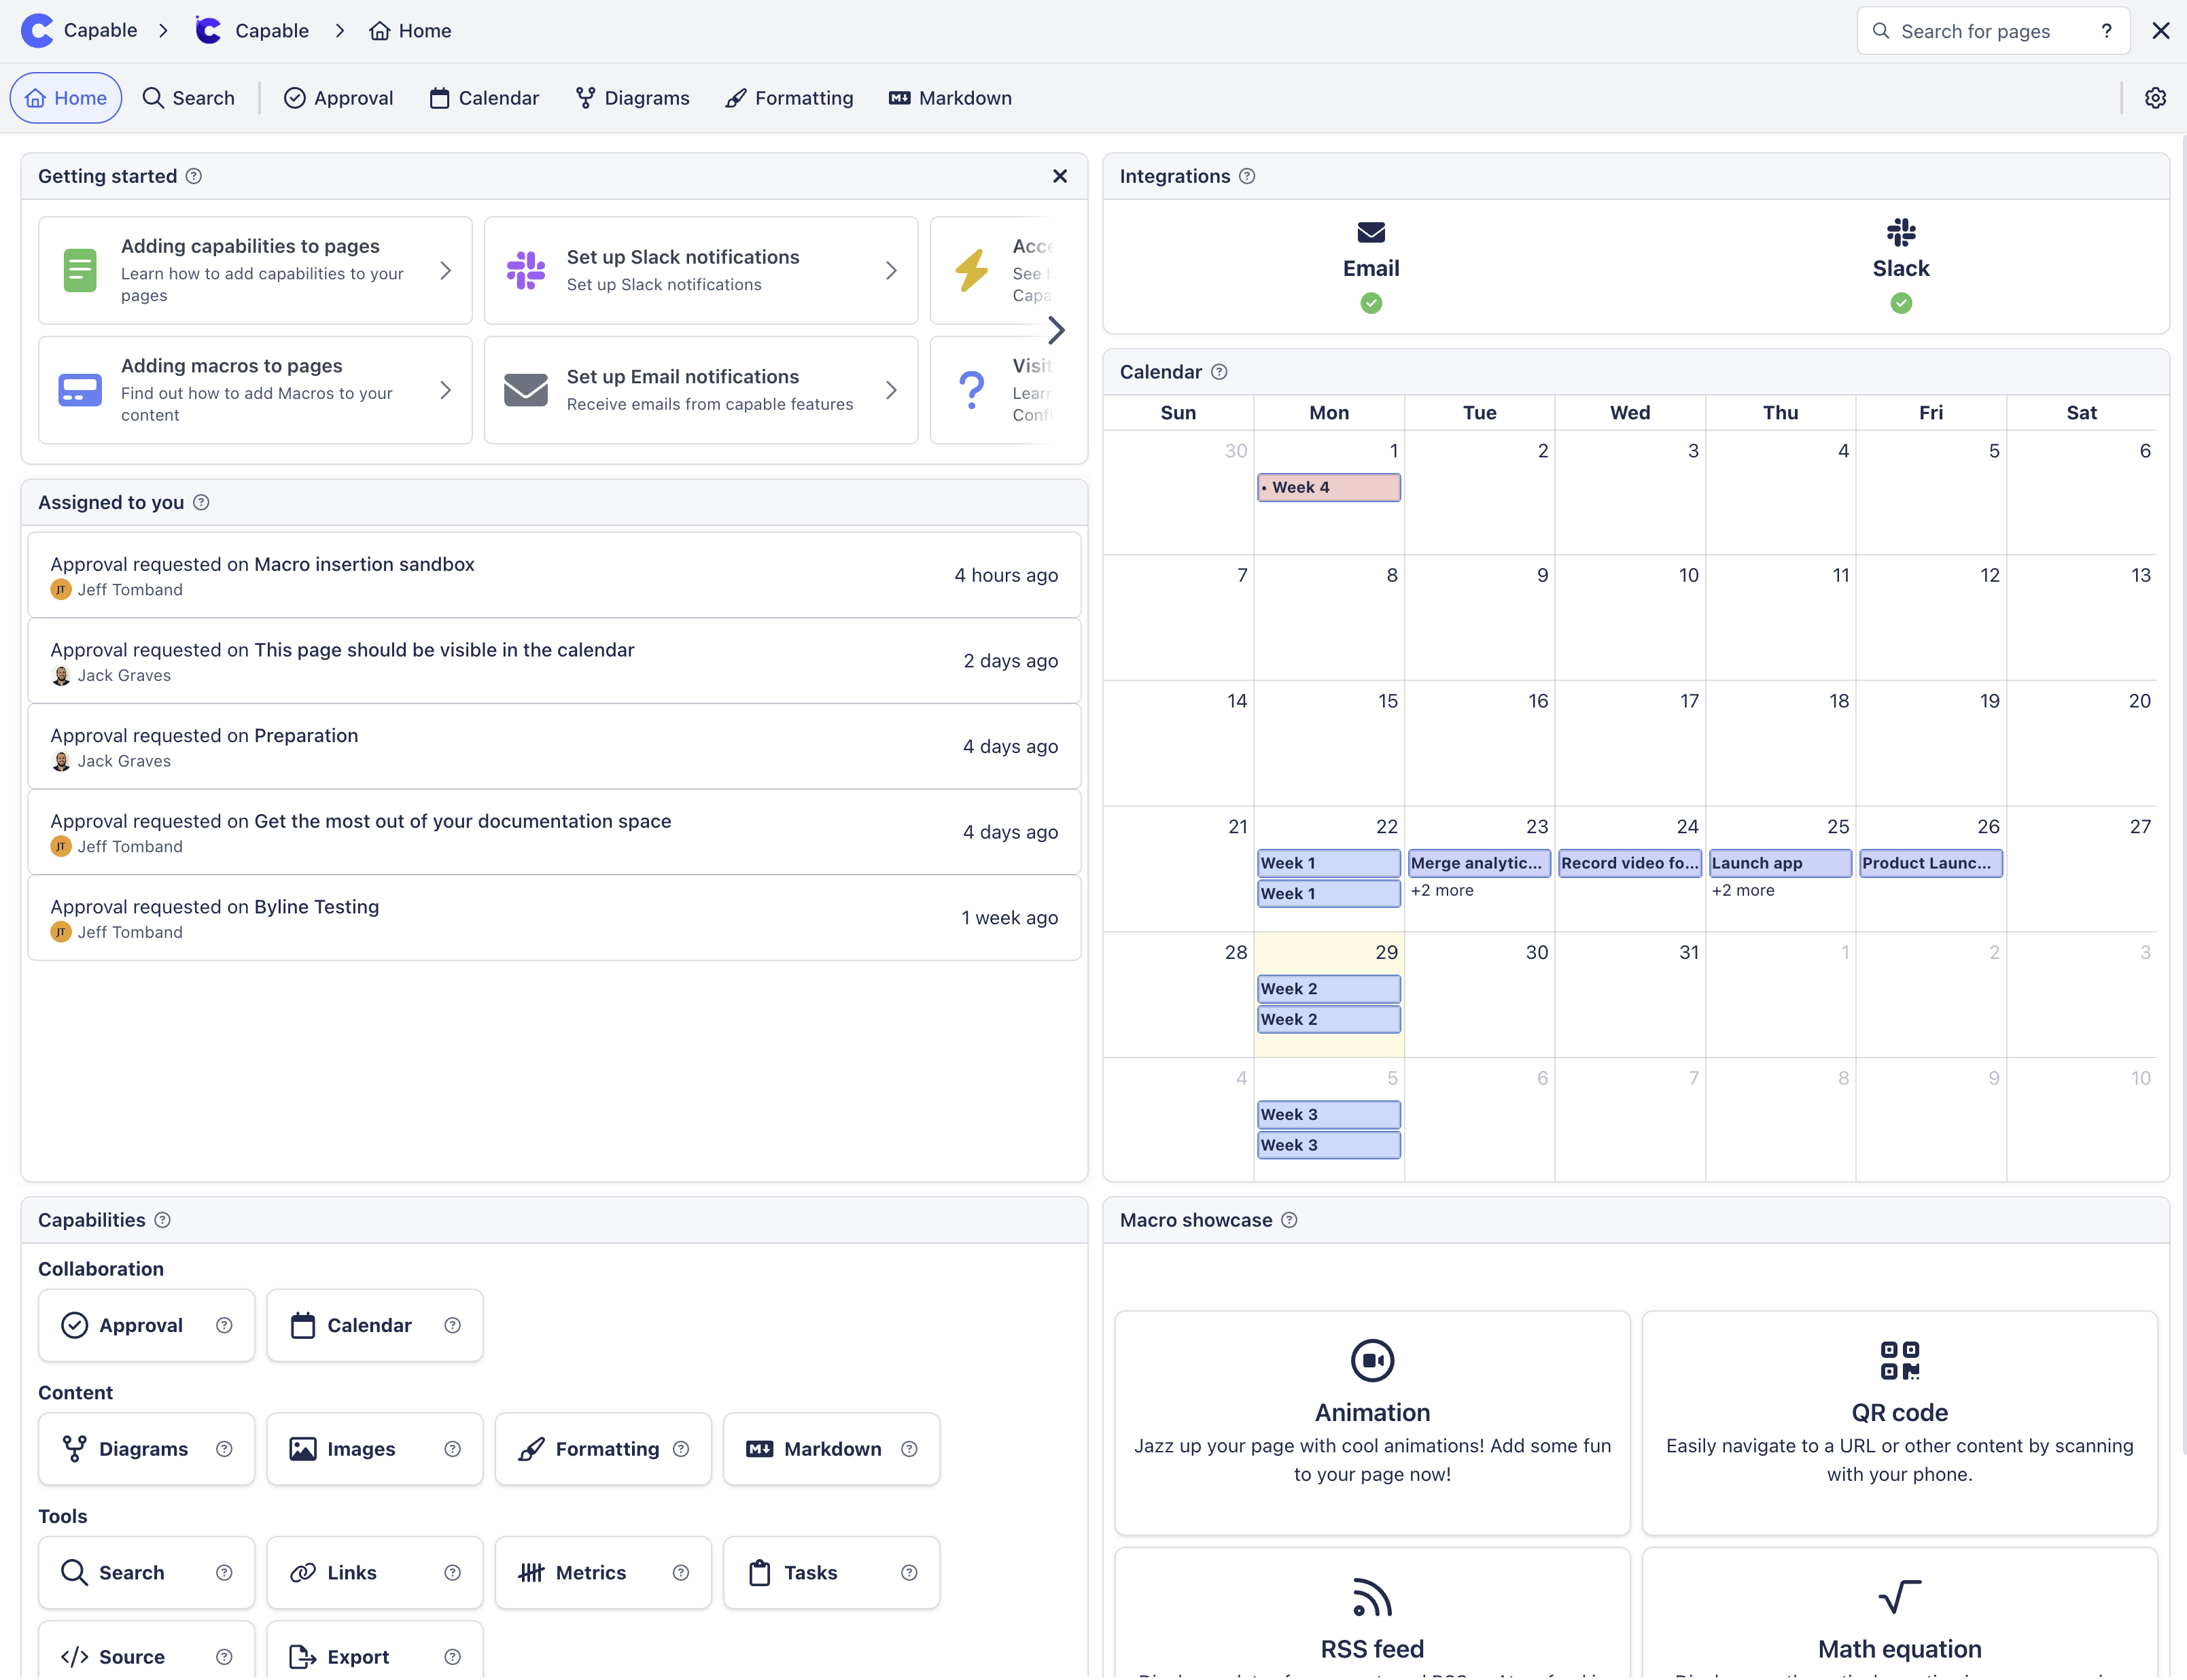Image resolution: width=2187 pixels, height=1680 pixels.
Task: Click help icon beside Links capability
Action: 452,1573
